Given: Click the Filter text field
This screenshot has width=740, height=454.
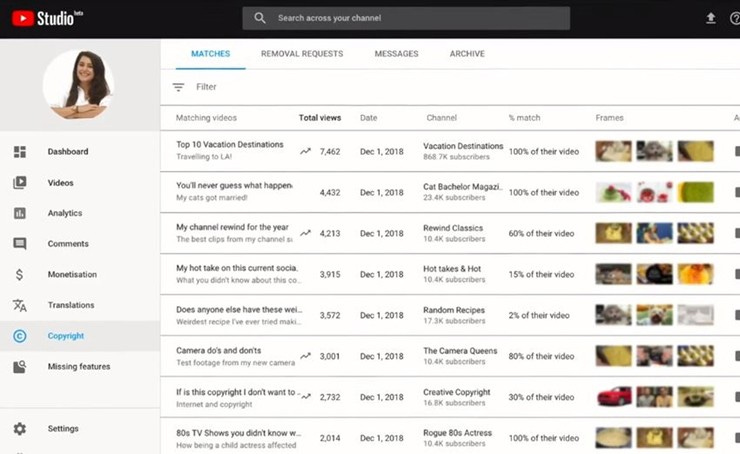Looking at the screenshot, I should pos(206,87).
